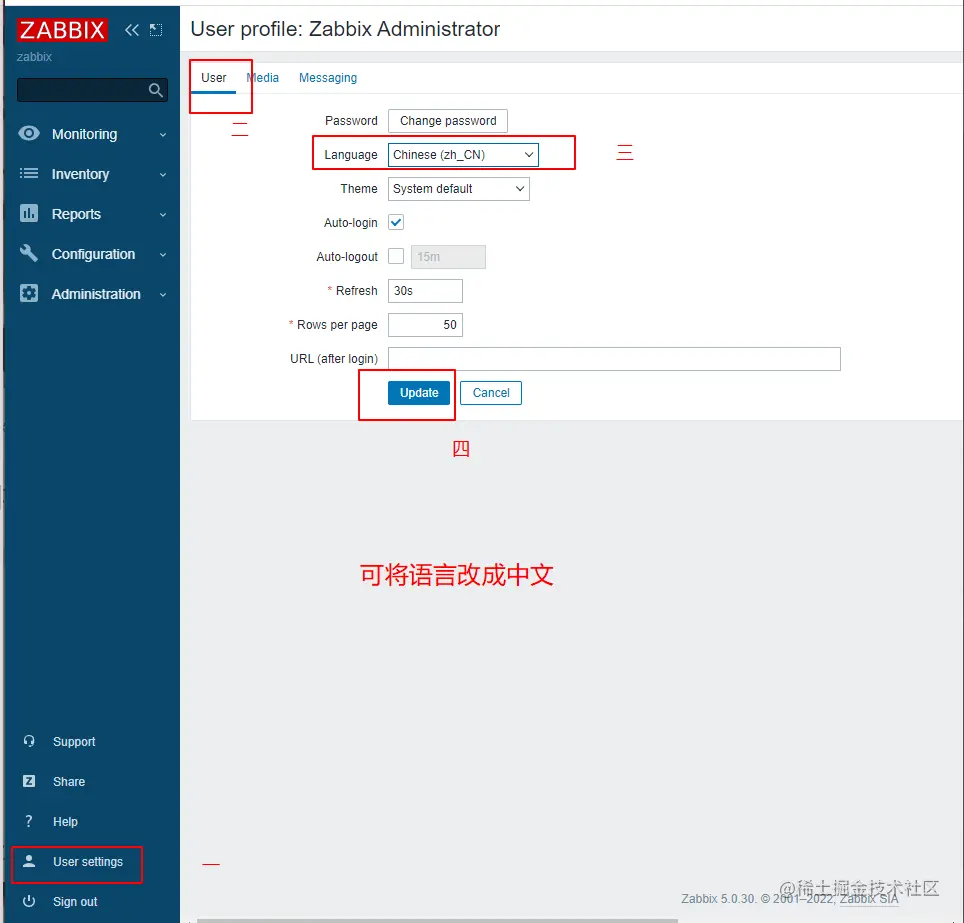This screenshot has height=923, width=964.
Task: Collapse the sidebar with double-chevron icon
Action: click(x=132, y=30)
